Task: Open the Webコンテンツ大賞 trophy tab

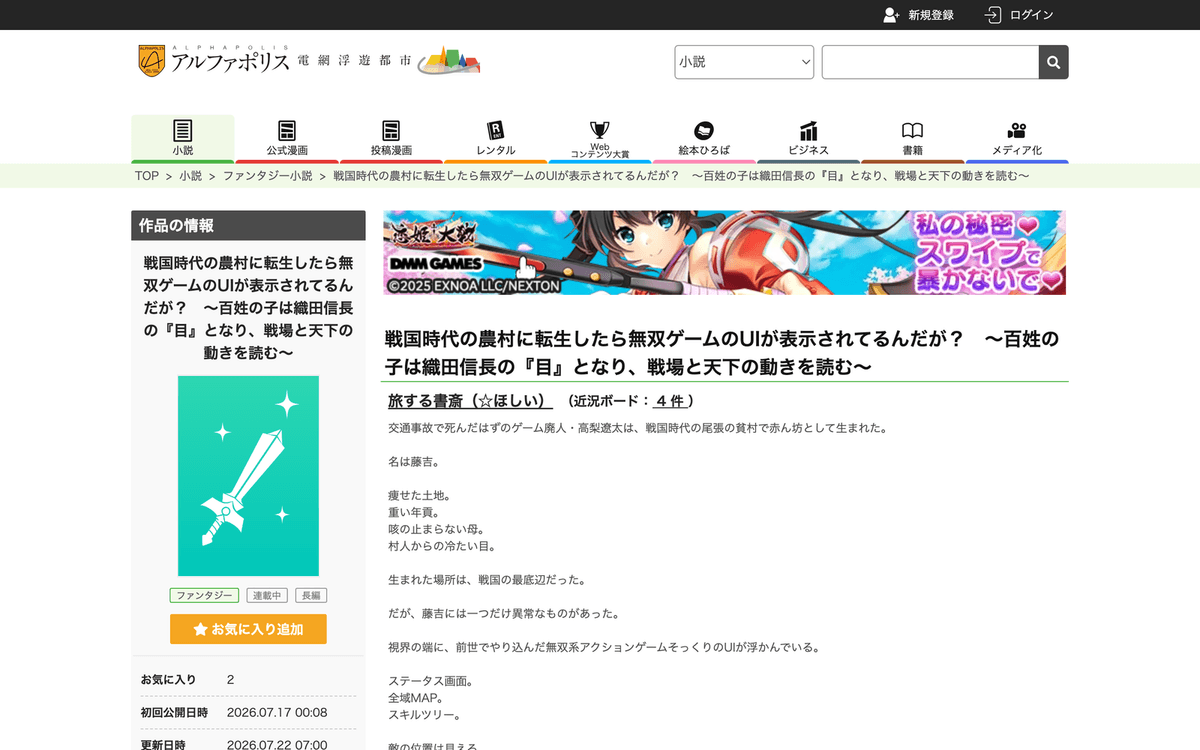Action: point(600,138)
